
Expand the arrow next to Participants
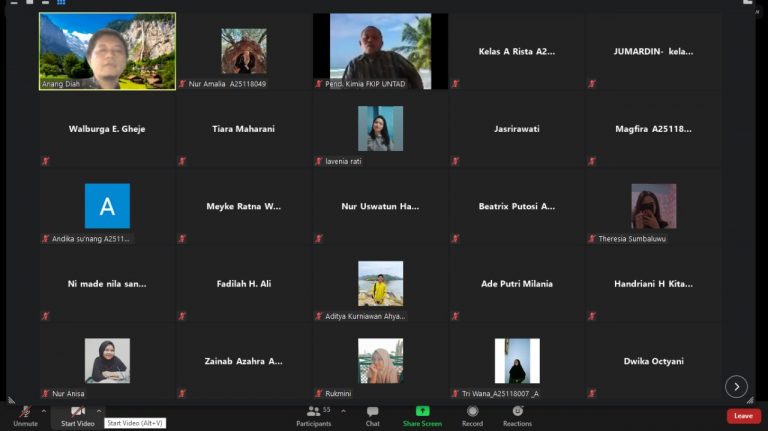tap(344, 410)
